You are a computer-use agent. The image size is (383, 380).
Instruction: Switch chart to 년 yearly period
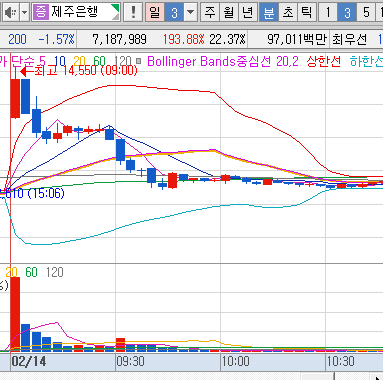[x=248, y=12]
